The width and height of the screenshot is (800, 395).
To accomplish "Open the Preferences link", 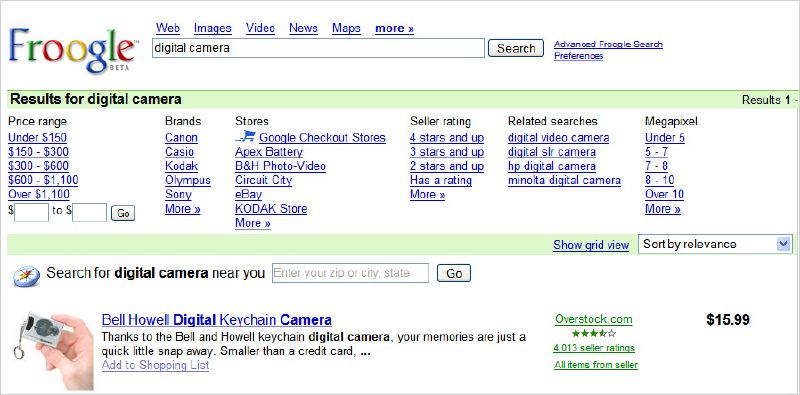I will click(x=579, y=56).
